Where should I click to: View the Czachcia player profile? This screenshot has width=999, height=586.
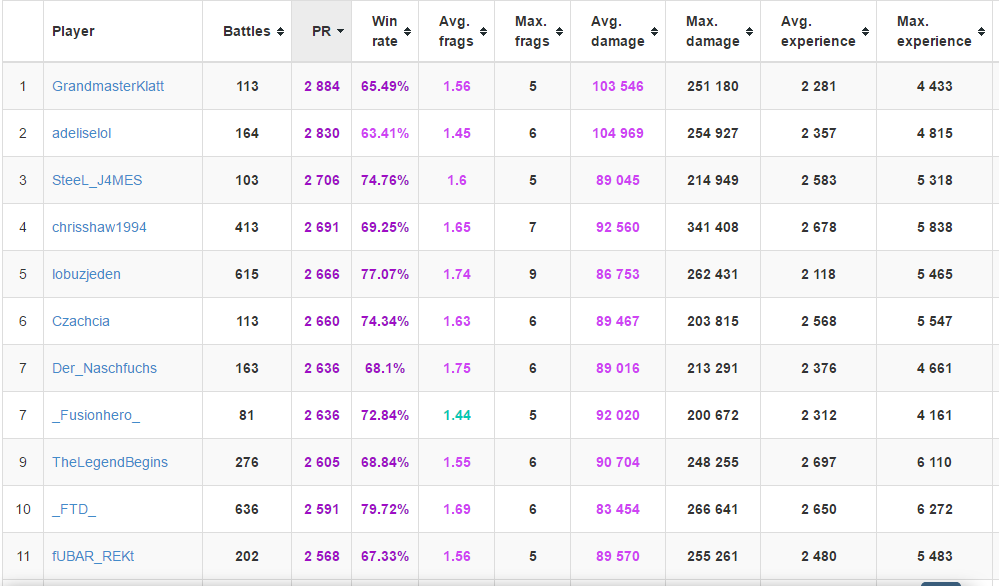coord(81,321)
